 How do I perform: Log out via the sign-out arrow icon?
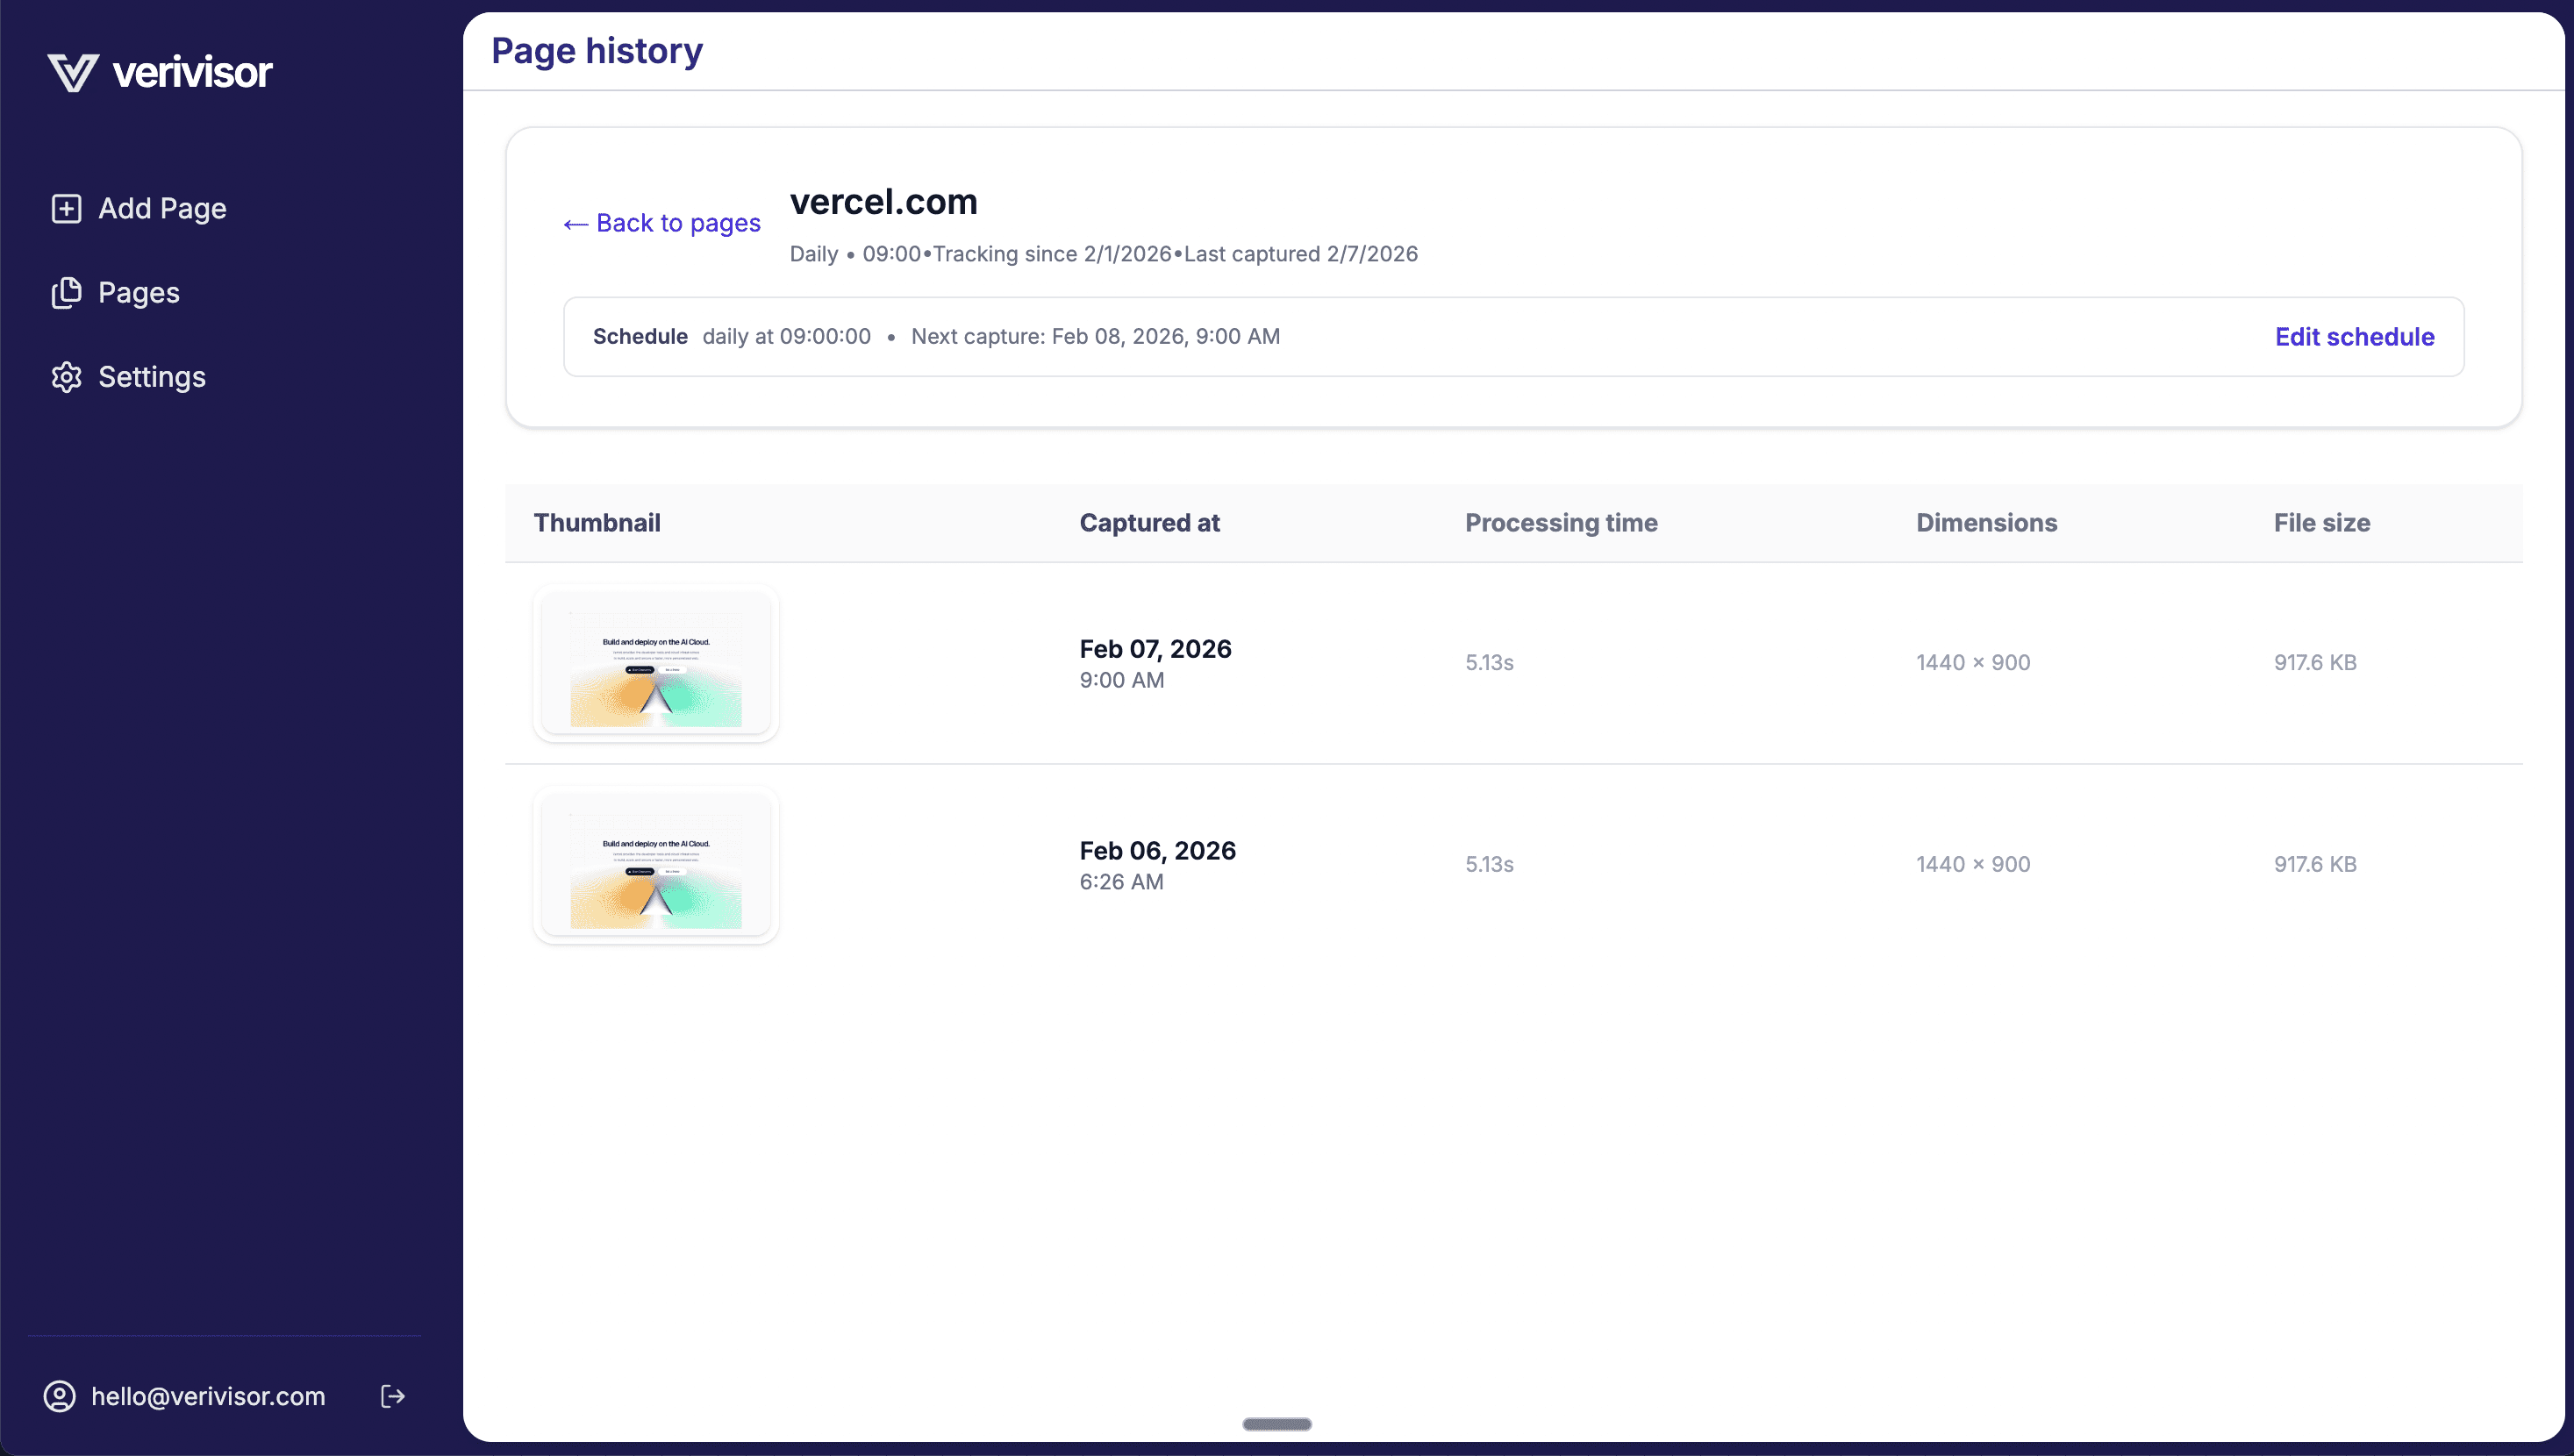pyautogui.click(x=392, y=1396)
